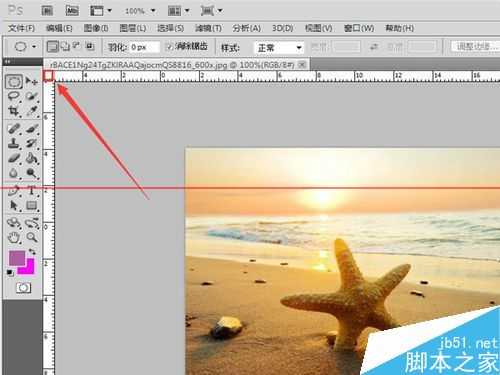Viewport: 500px width, 375px height.
Task: Select the Hand tool
Action: click(x=14, y=238)
